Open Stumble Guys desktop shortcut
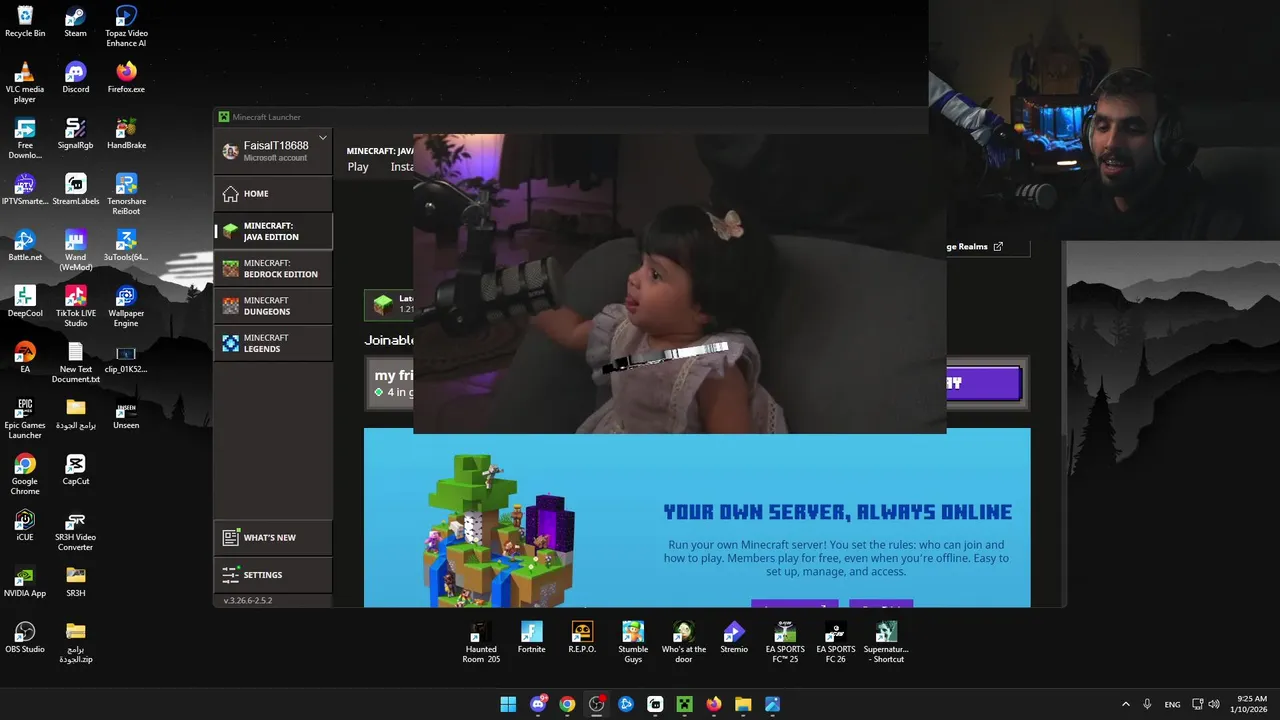This screenshot has width=1280, height=720. pyautogui.click(x=633, y=642)
